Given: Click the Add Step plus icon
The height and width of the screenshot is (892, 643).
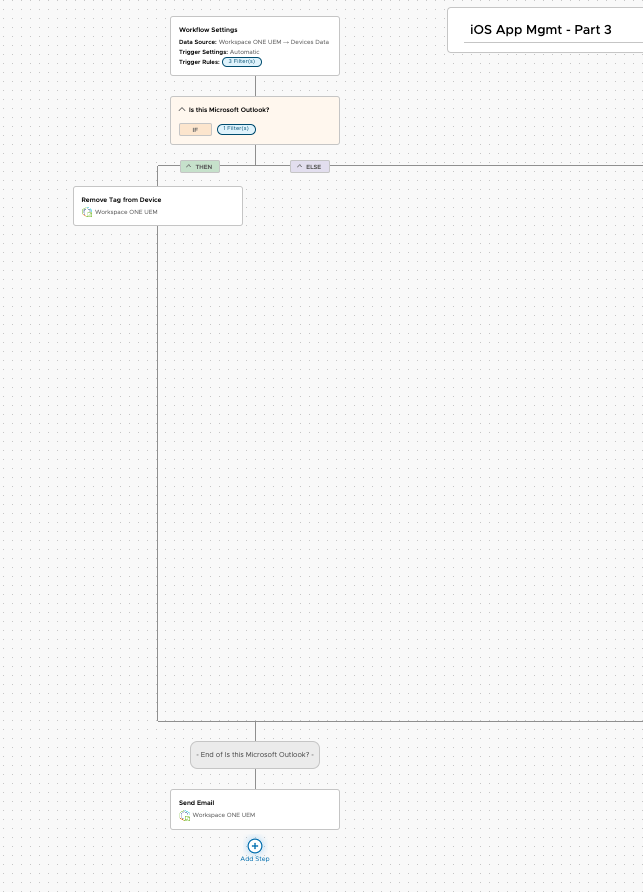Looking at the screenshot, I should (x=255, y=845).
